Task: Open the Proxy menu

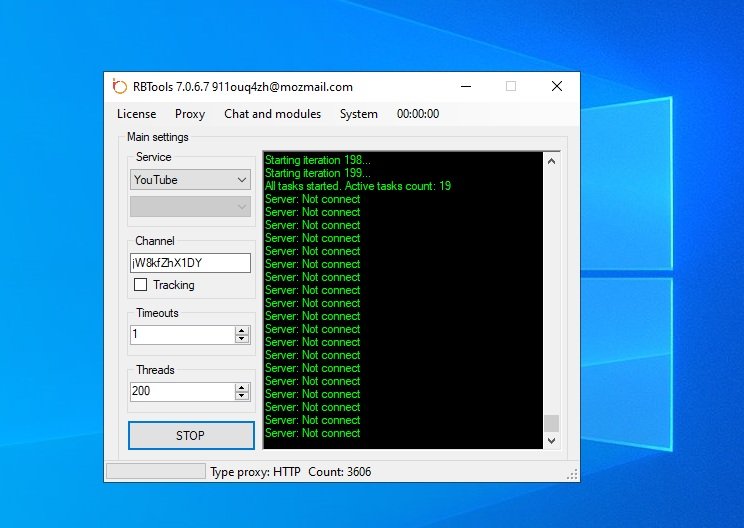Action: coord(190,114)
